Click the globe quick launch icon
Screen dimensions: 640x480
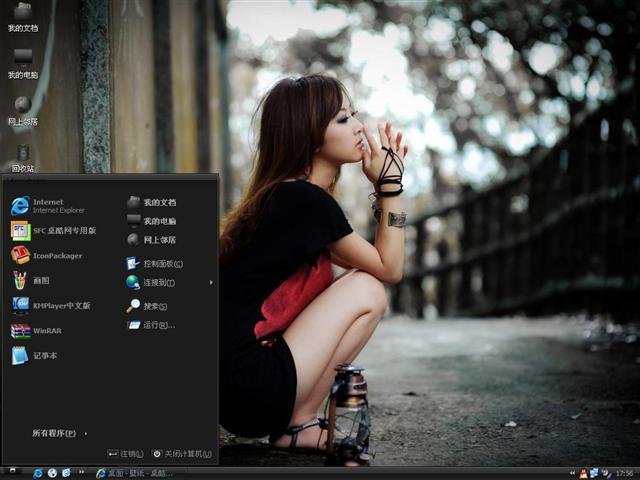(52, 473)
